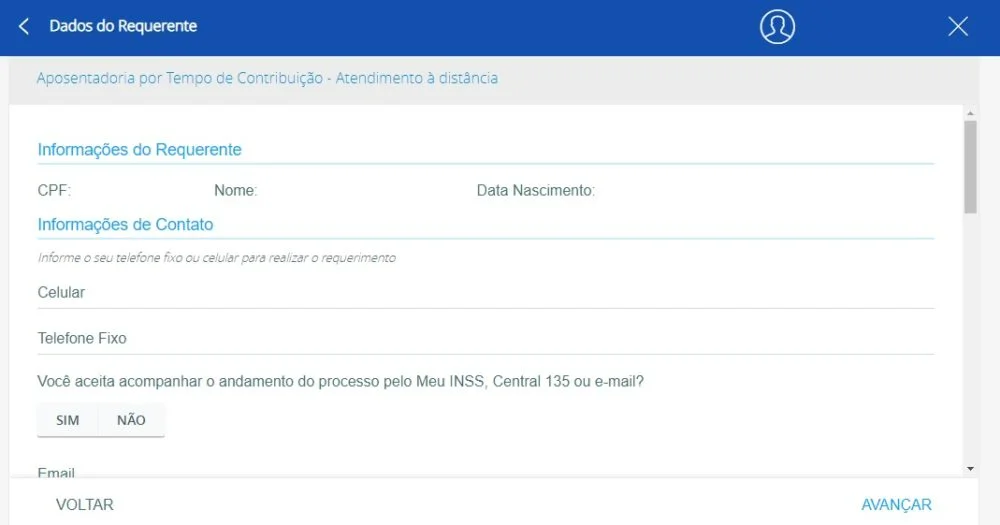
Task: Click the Telefone Fixo input field
Action: click(x=486, y=339)
